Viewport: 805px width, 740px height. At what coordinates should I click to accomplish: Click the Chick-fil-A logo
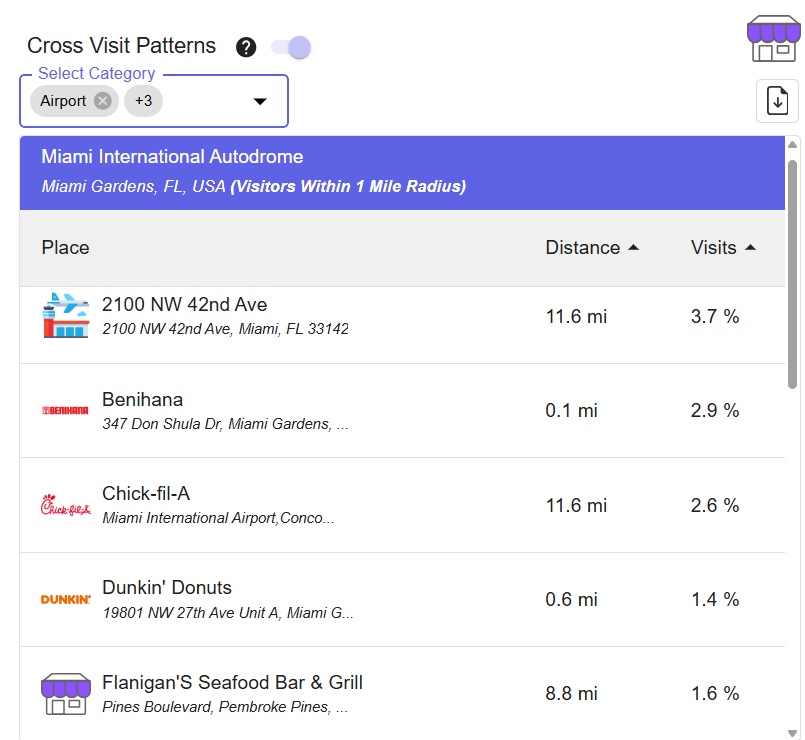66,505
